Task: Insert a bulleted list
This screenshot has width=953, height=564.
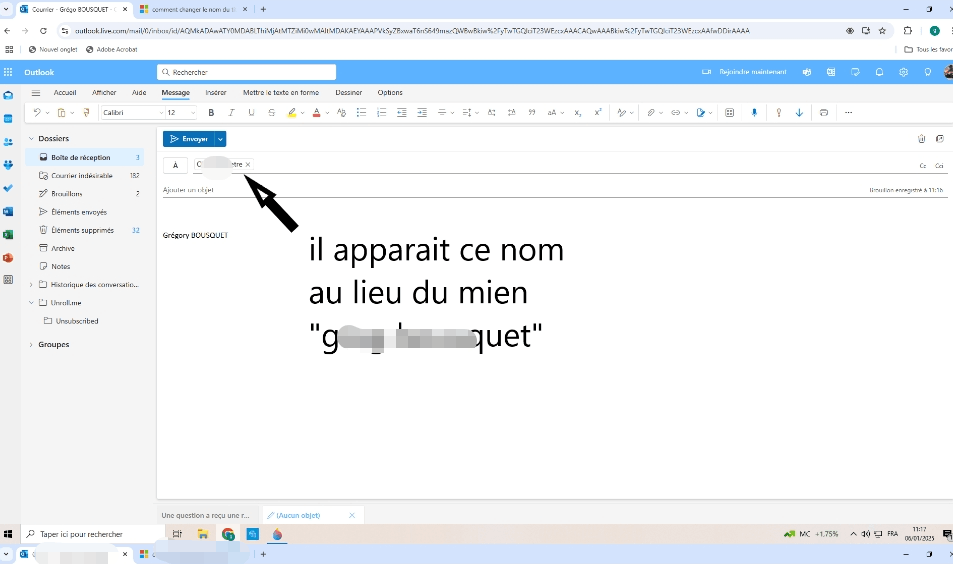Action: pyautogui.click(x=361, y=112)
